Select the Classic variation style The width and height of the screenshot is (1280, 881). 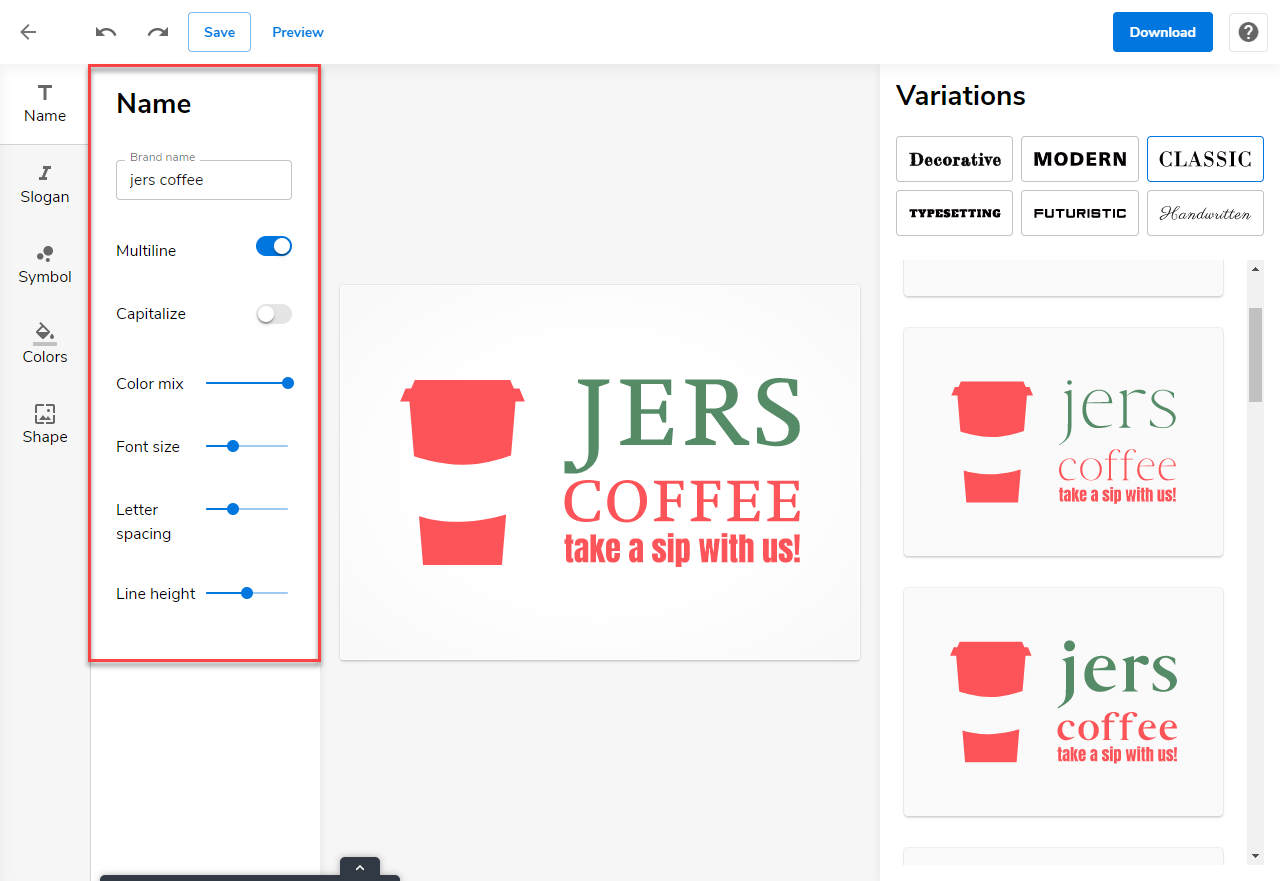coord(1205,159)
